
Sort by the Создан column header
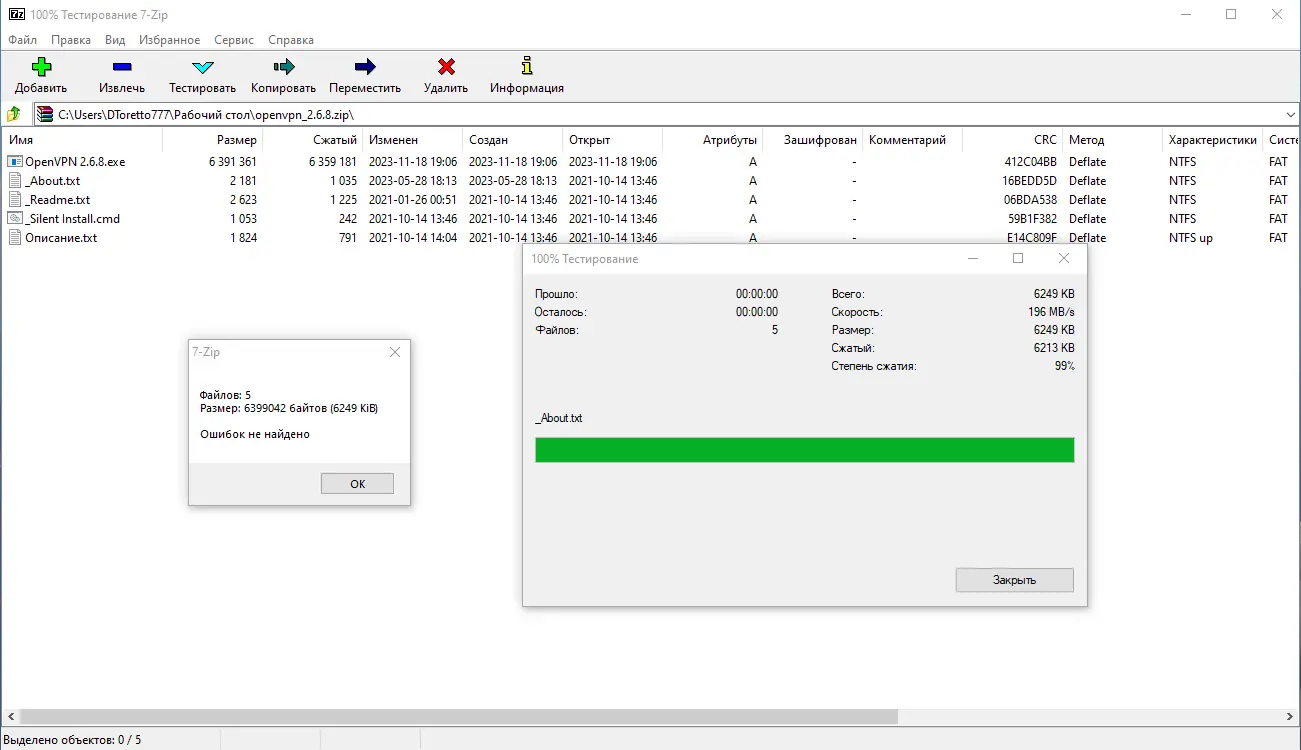click(x=512, y=140)
